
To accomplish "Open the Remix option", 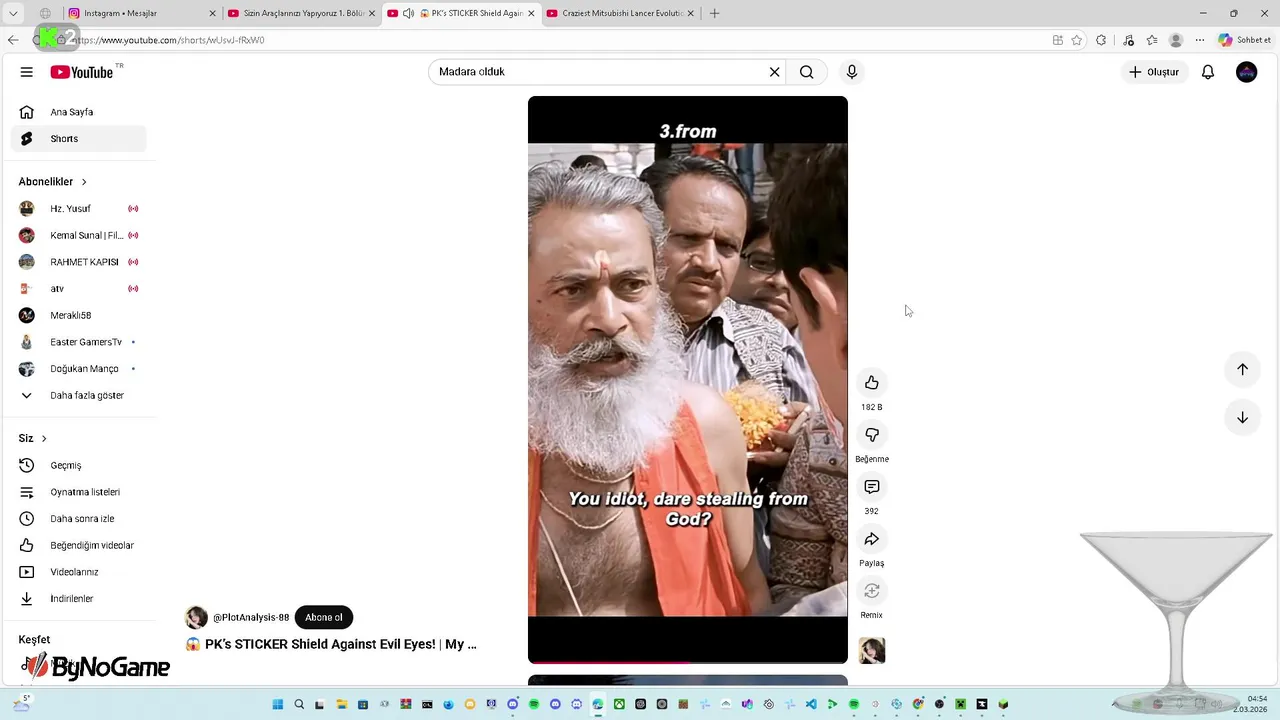I will click(872, 591).
